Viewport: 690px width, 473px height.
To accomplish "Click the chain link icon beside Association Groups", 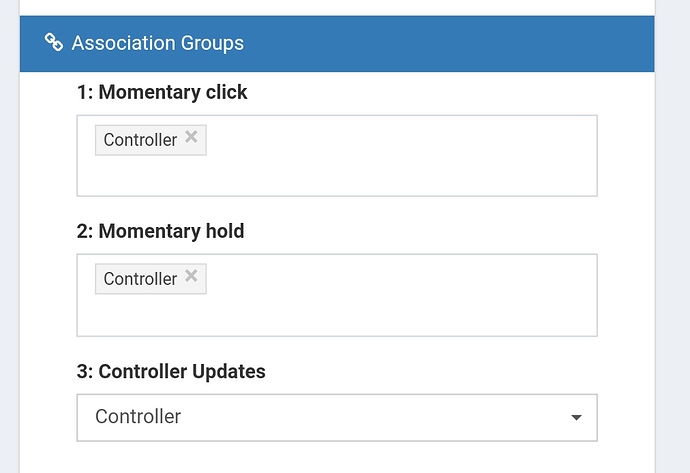I will pyautogui.click(x=54, y=42).
